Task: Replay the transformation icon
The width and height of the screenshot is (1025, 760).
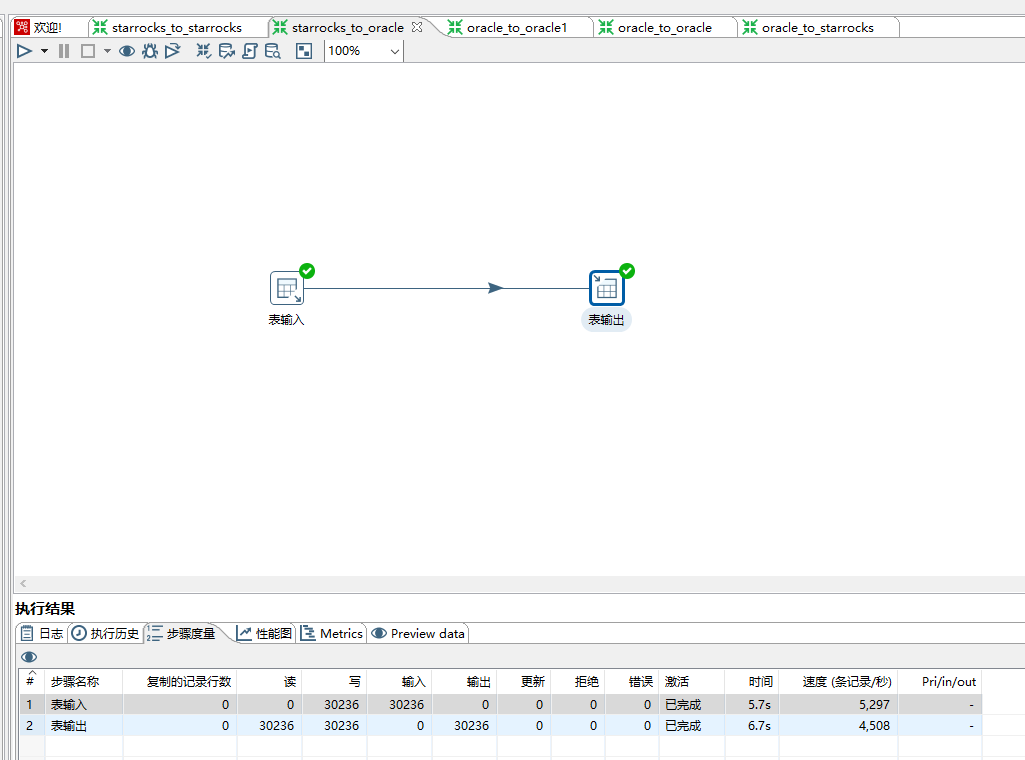Action: tap(173, 51)
